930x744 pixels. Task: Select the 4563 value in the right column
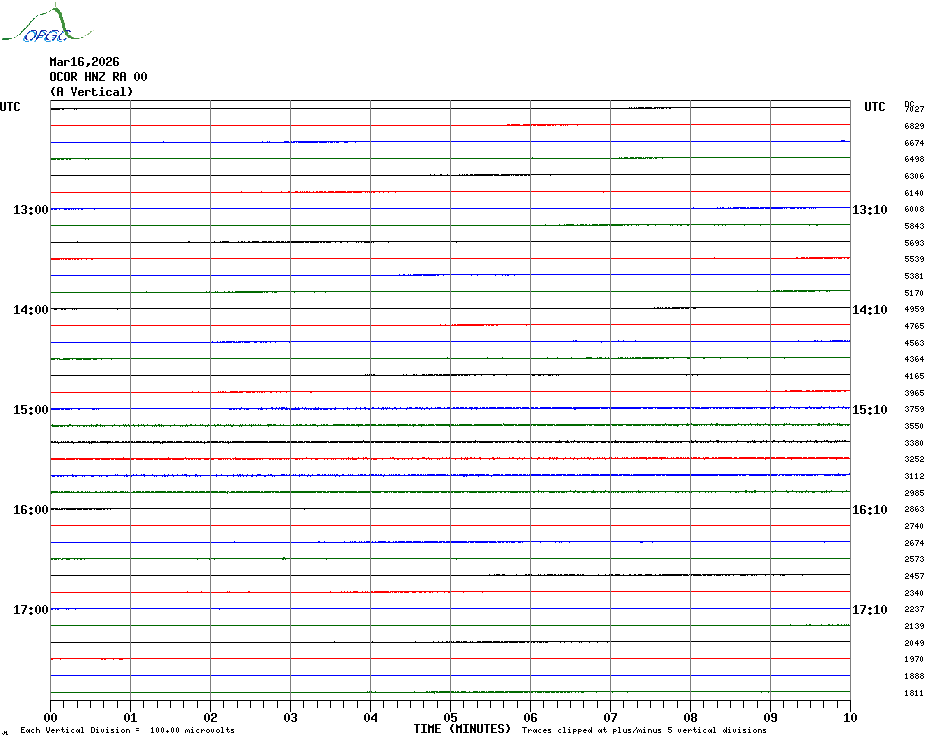[x=914, y=343]
